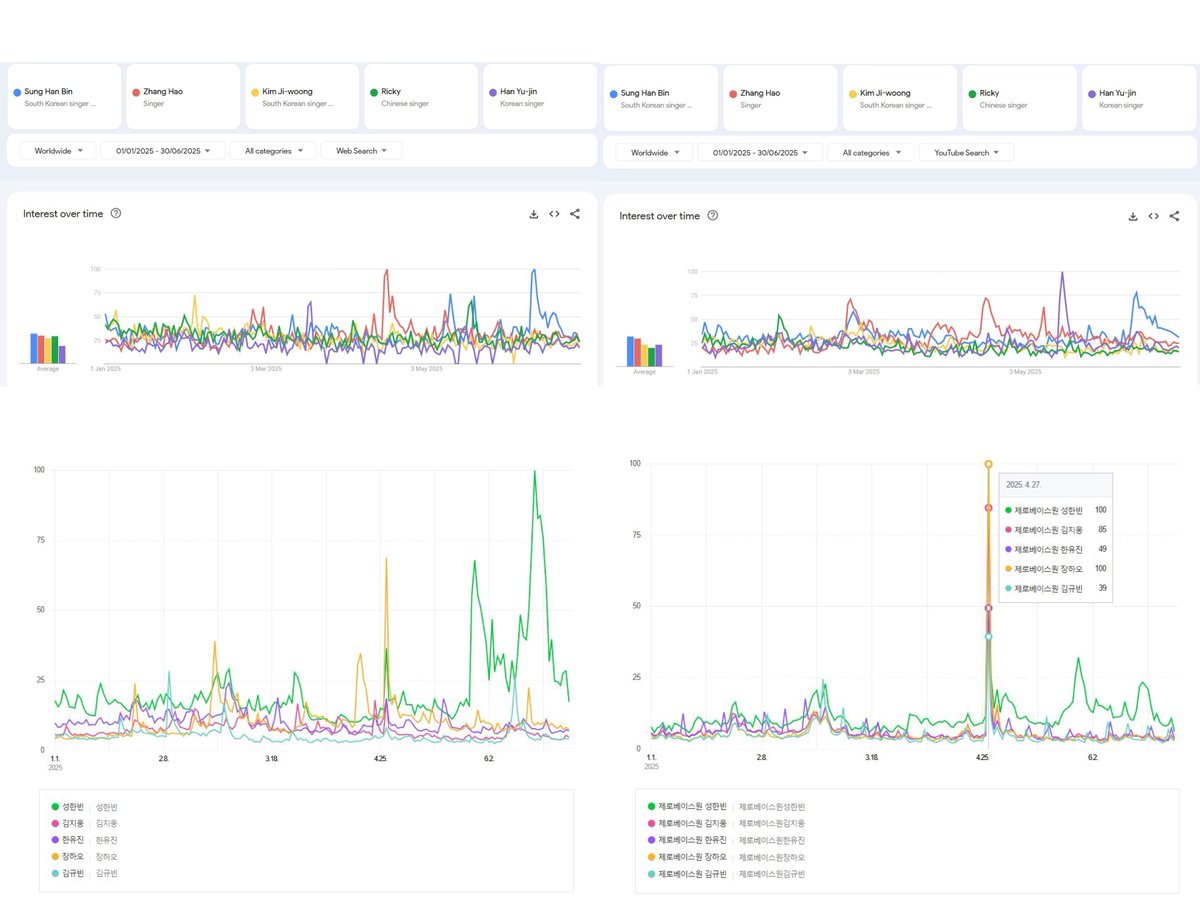
Task: Select Kim Ji-woong card in YouTube Search panel
Action: pyautogui.click(x=900, y=99)
